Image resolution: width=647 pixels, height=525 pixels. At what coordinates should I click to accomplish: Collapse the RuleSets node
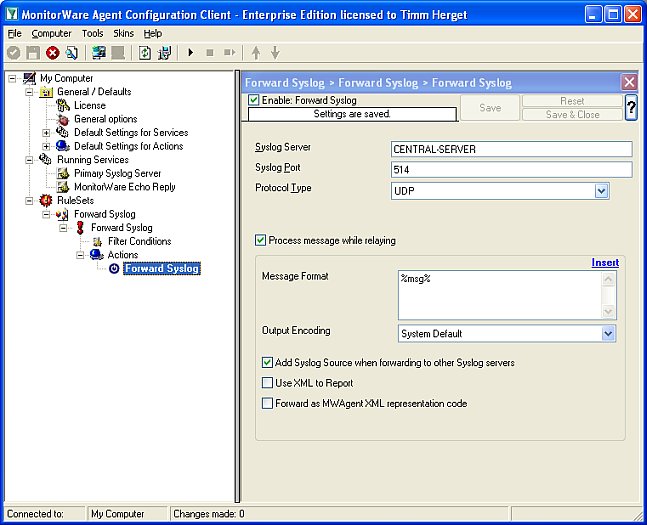coord(29,201)
